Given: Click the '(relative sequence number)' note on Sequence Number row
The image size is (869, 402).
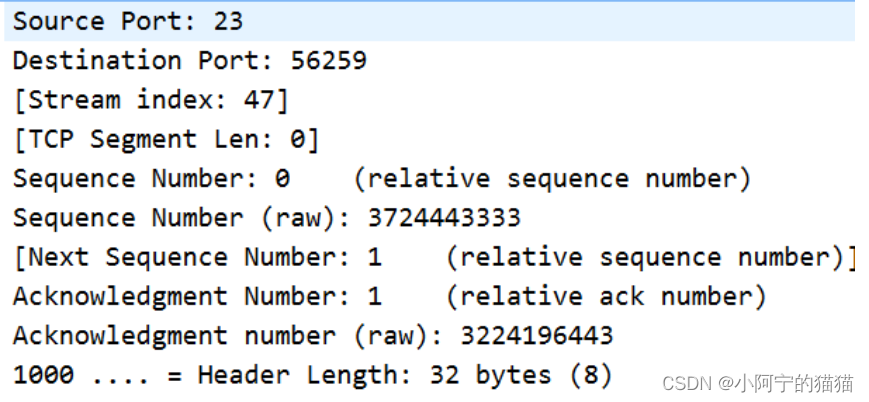Looking at the screenshot, I should point(552,179).
